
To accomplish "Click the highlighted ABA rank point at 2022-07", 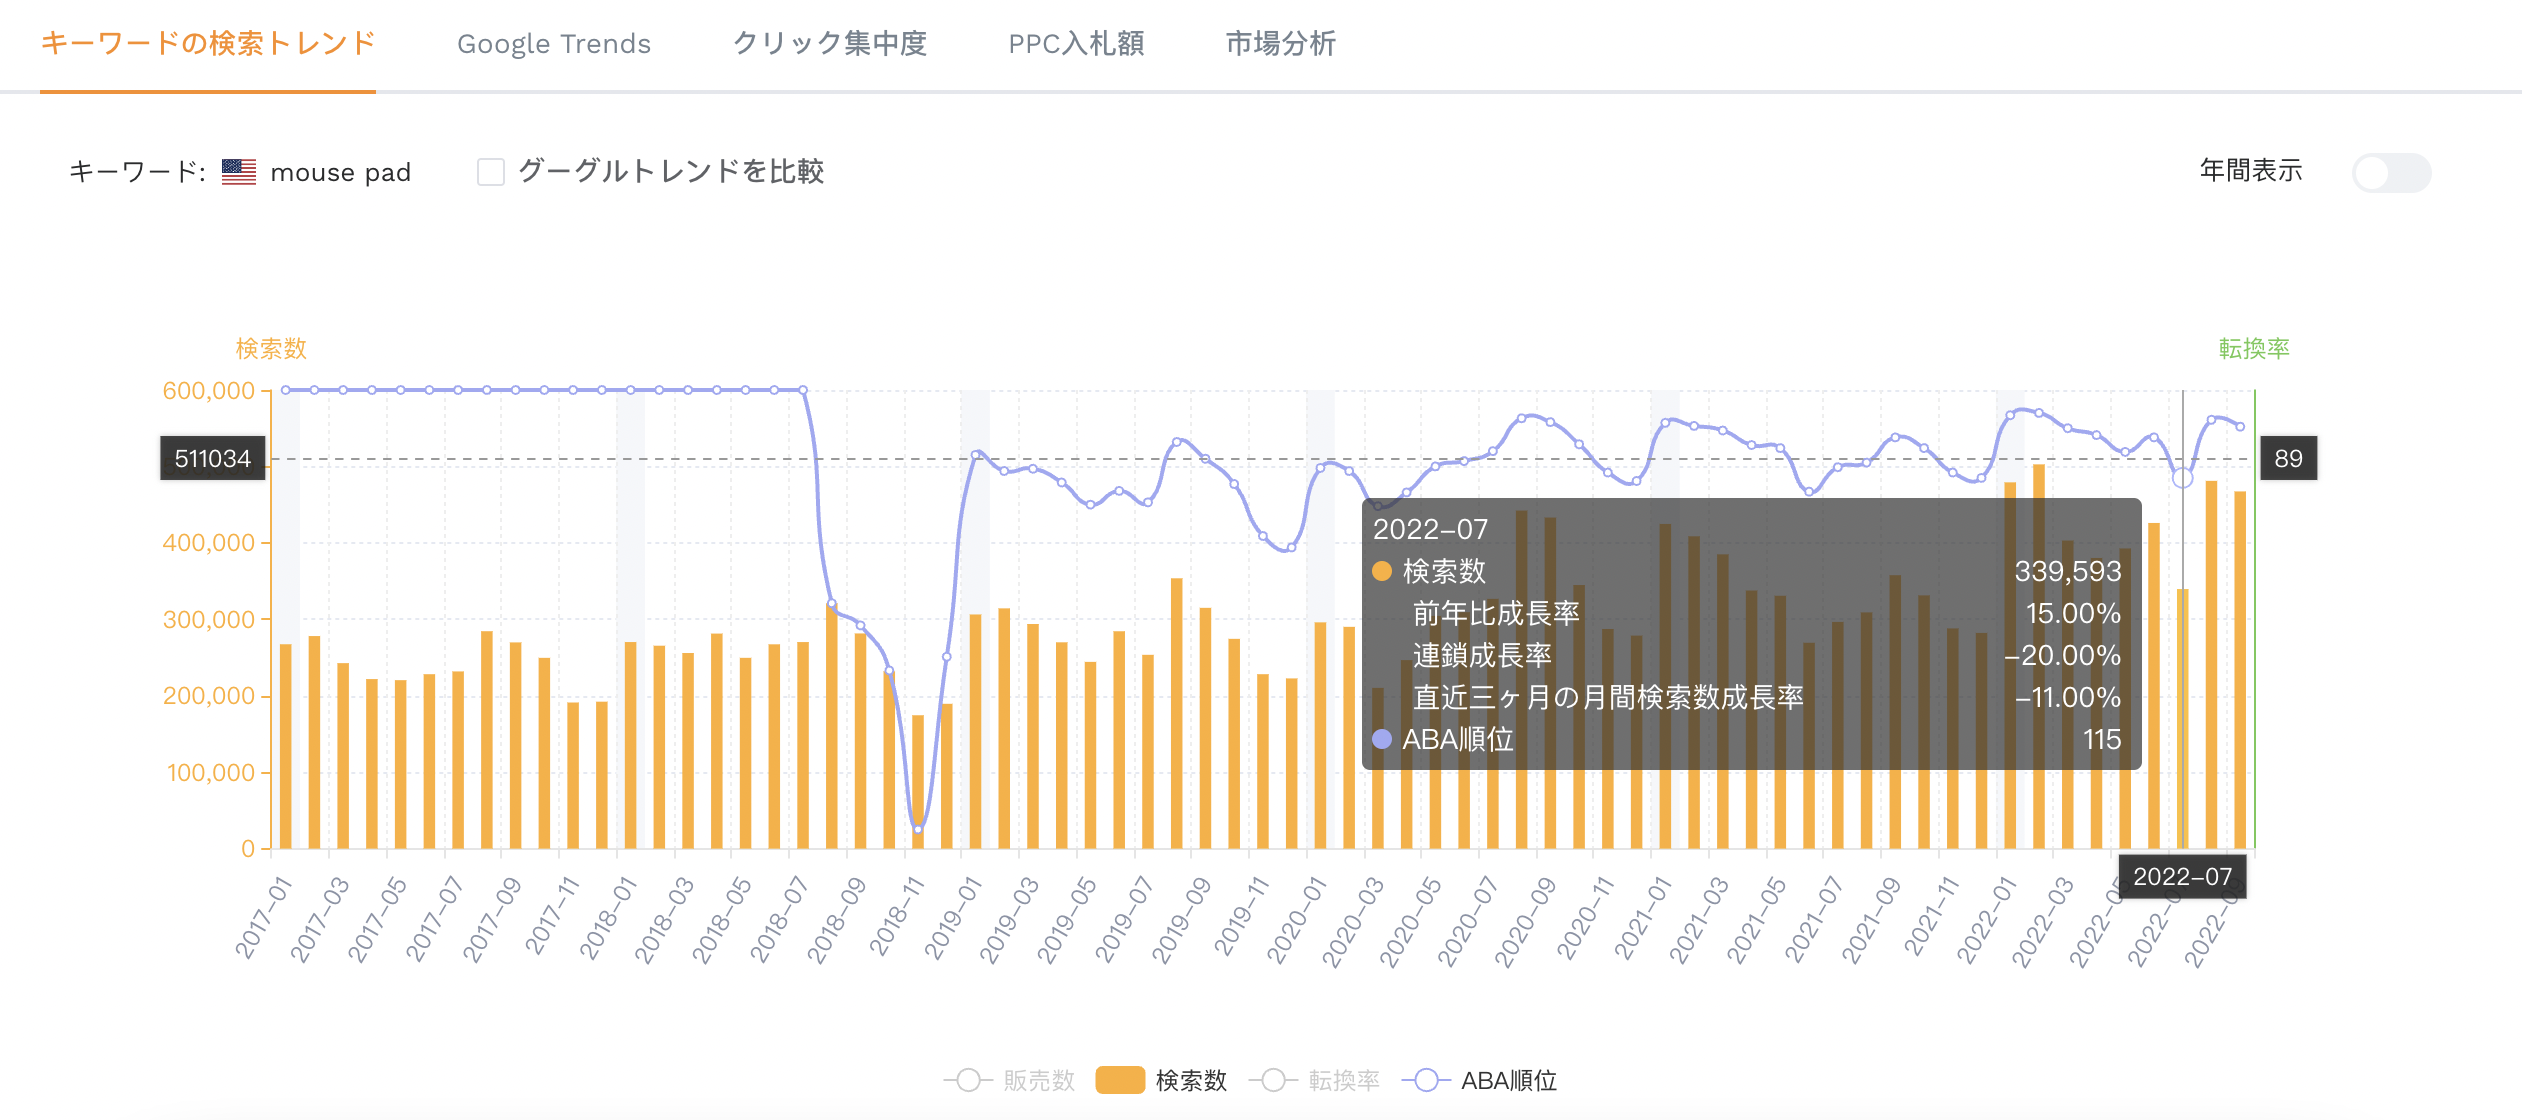I will tap(2183, 478).
